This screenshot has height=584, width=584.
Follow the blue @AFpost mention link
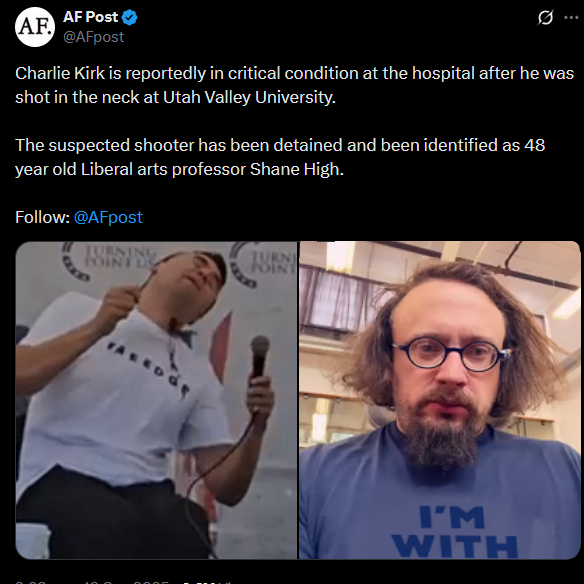coord(108,217)
